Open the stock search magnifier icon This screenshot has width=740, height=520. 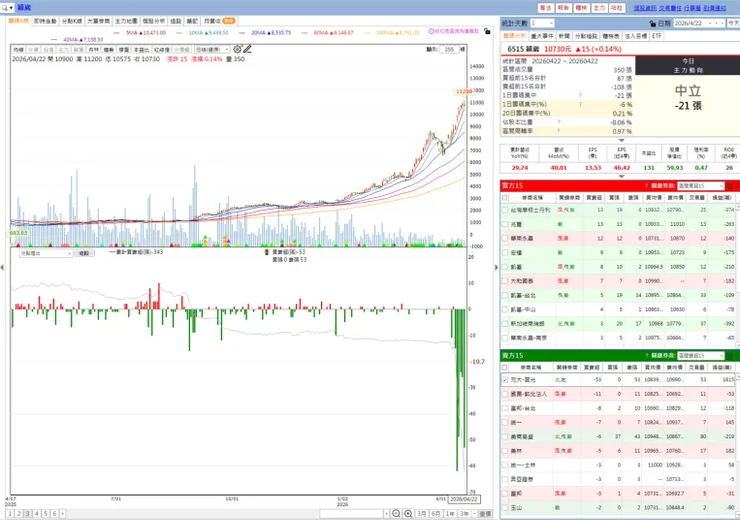[5, 8]
